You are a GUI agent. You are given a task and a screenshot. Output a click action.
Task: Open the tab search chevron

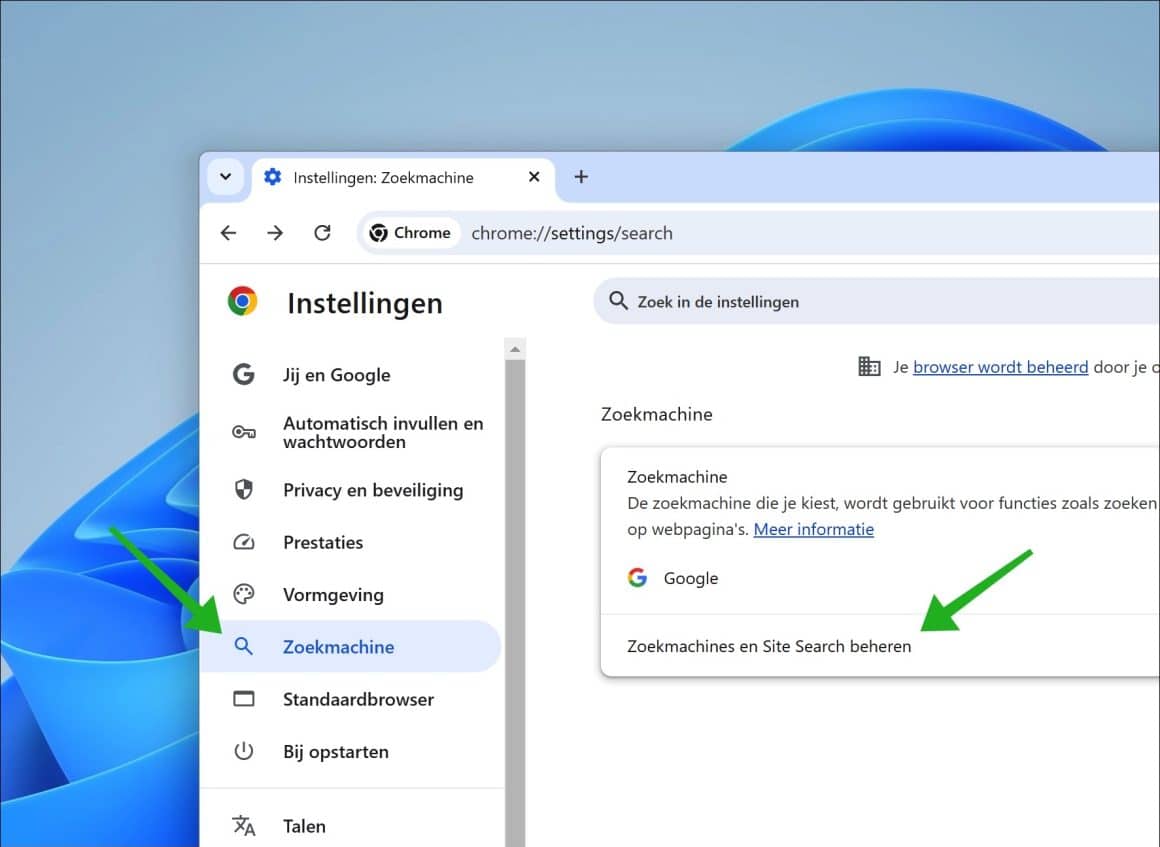click(x=225, y=177)
